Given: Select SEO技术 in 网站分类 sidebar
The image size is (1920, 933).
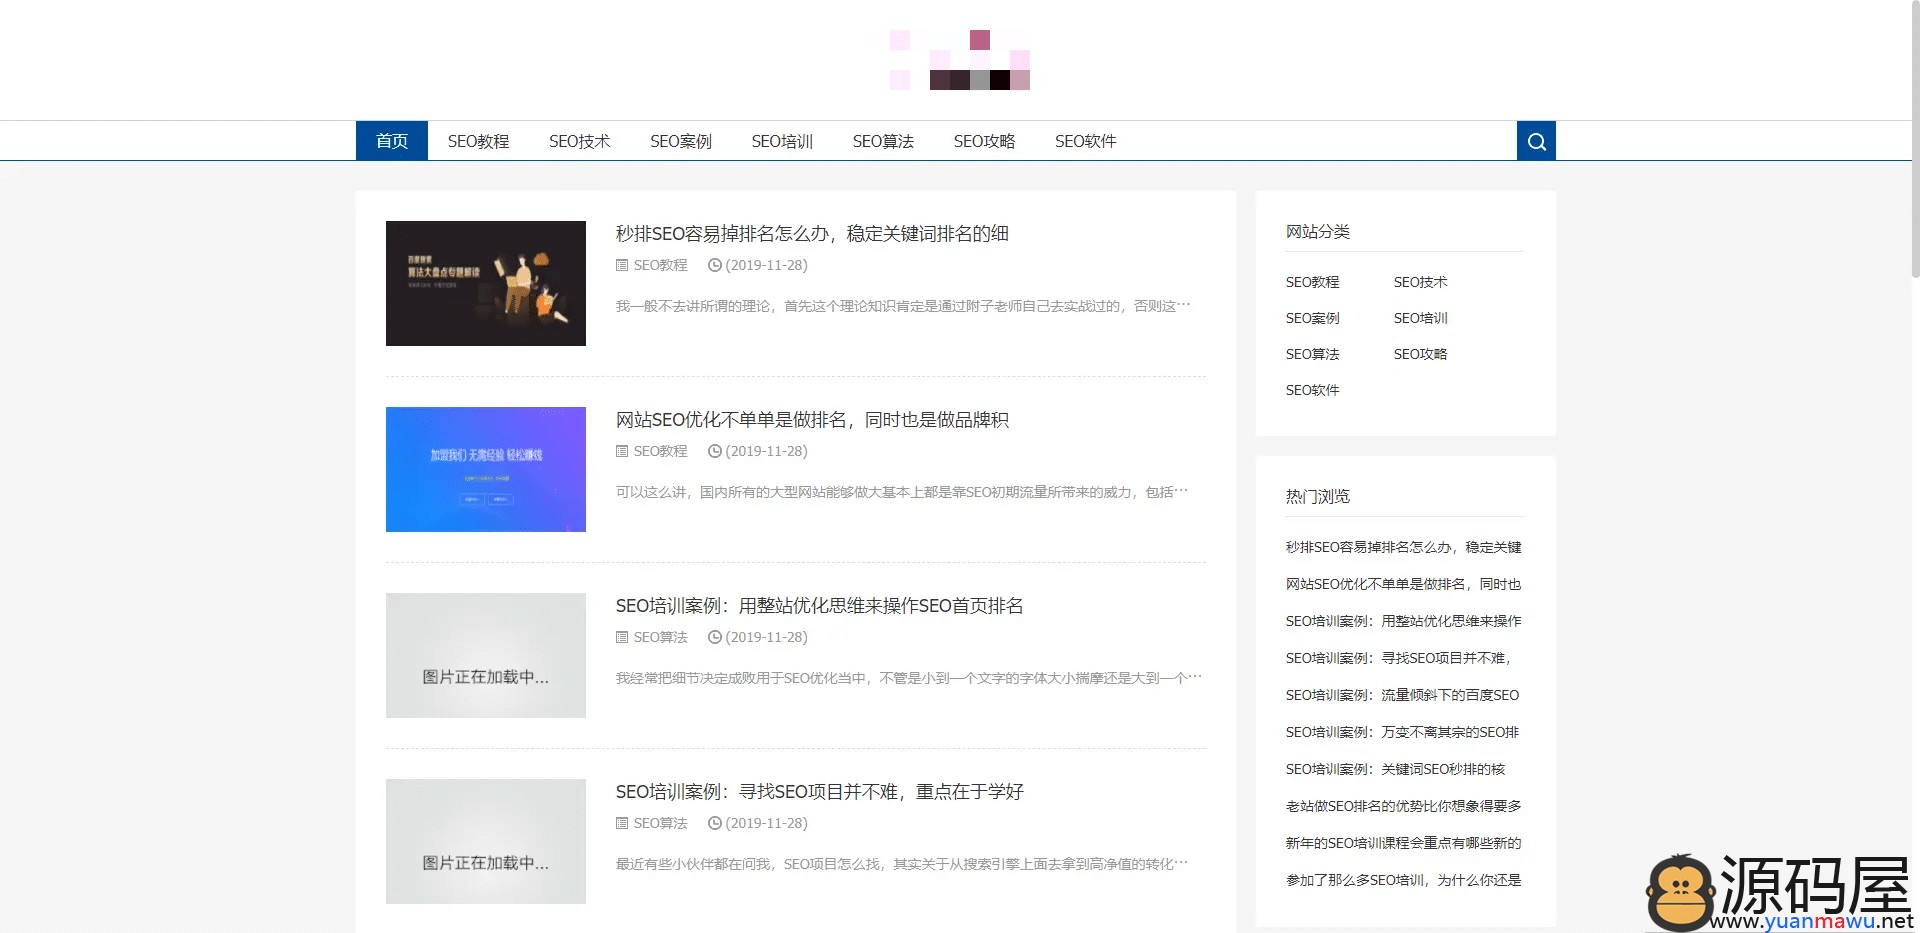Looking at the screenshot, I should click(x=1420, y=282).
